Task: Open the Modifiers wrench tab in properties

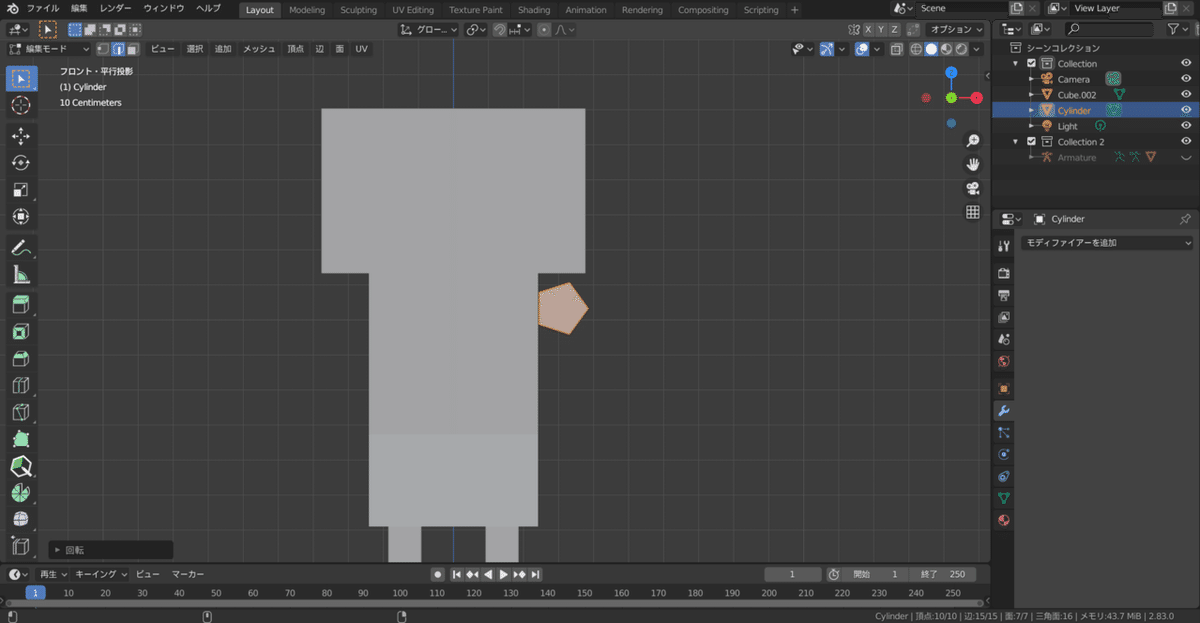Action: click(x=1004, y=411)
